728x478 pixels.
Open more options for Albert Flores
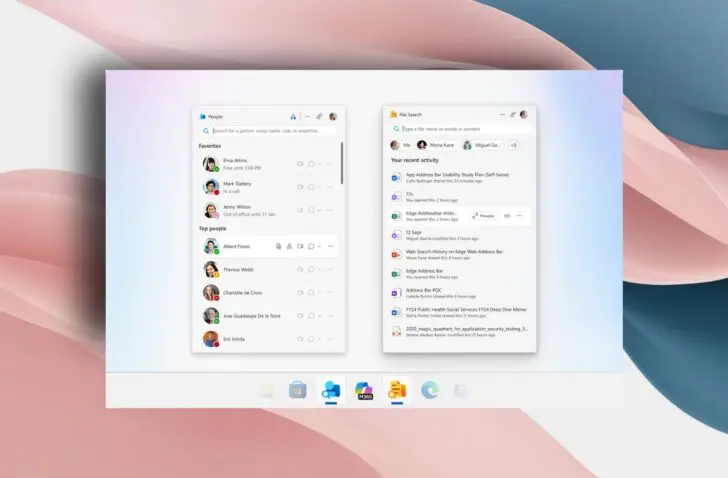331,246
